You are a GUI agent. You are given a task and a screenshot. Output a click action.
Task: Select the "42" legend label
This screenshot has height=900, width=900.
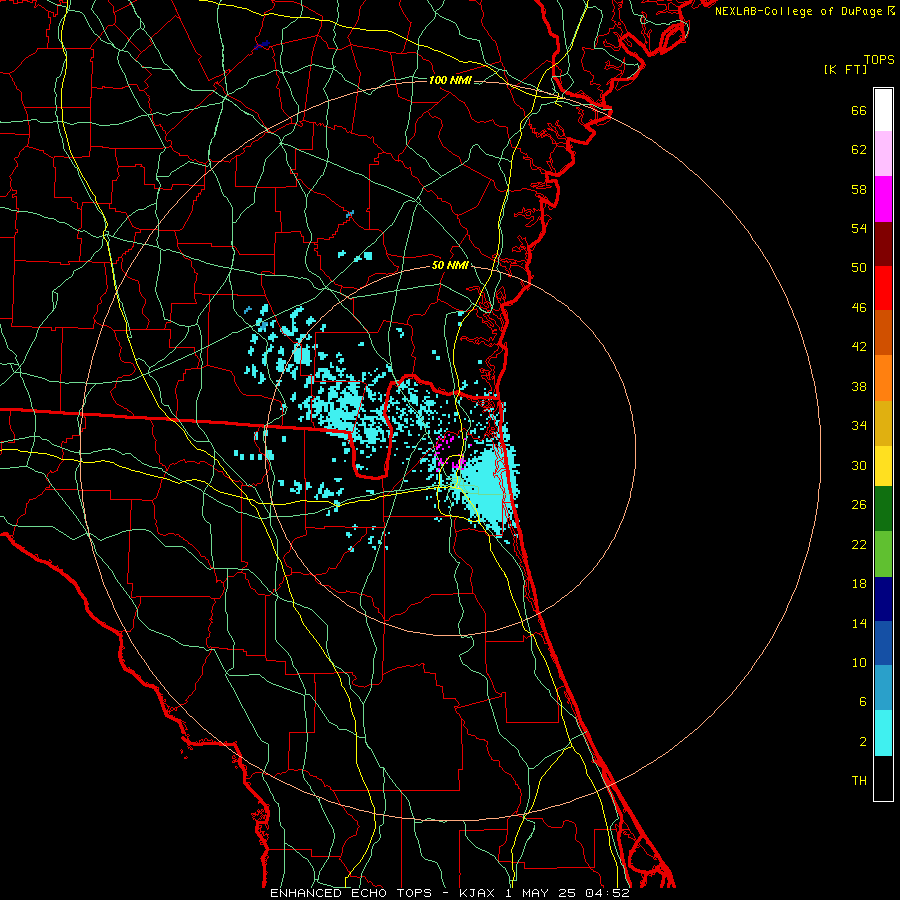coord(859,347)
